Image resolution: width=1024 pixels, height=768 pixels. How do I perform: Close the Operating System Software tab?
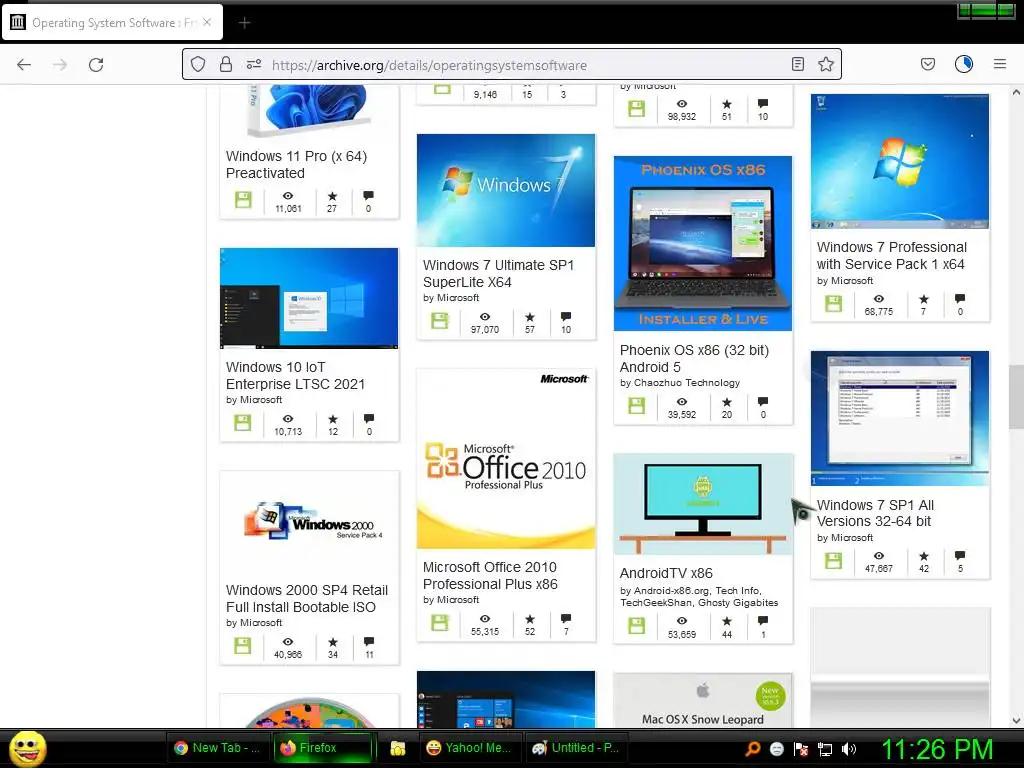pyautogui.click(x=207, y=22)
